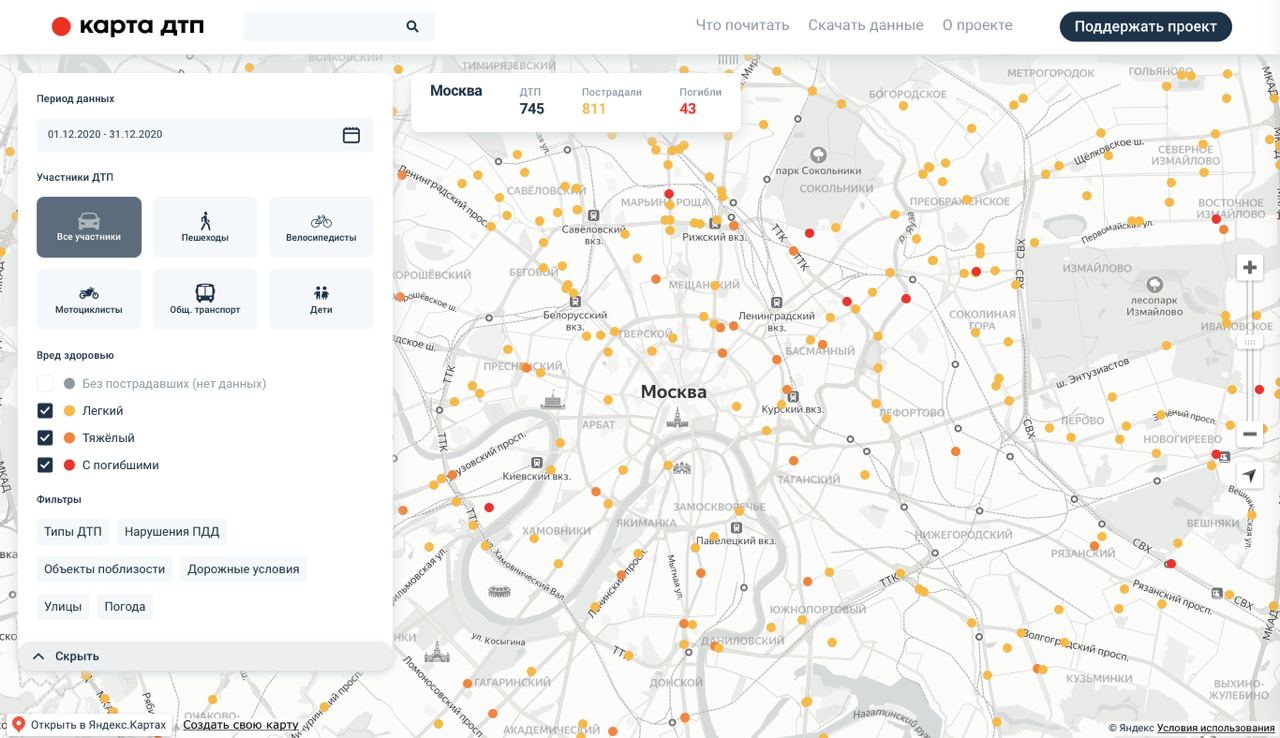1280x738 pixels.
Task: Click the Ленинградский вокзал station icon
Action: pyautogui.click(x=776, y=302)
